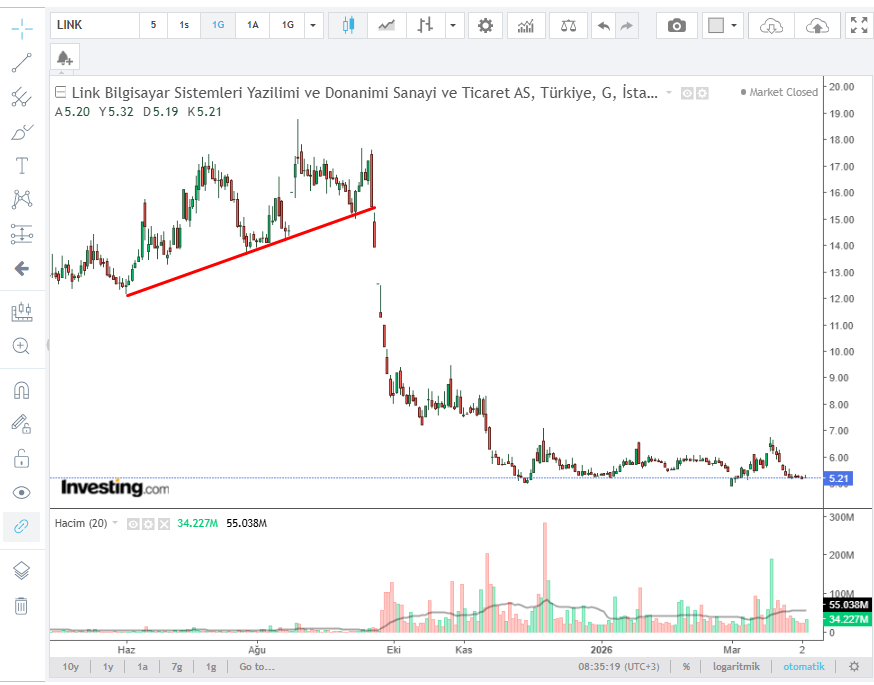Toggle the magnet mode icon

[x=21, y=391]
